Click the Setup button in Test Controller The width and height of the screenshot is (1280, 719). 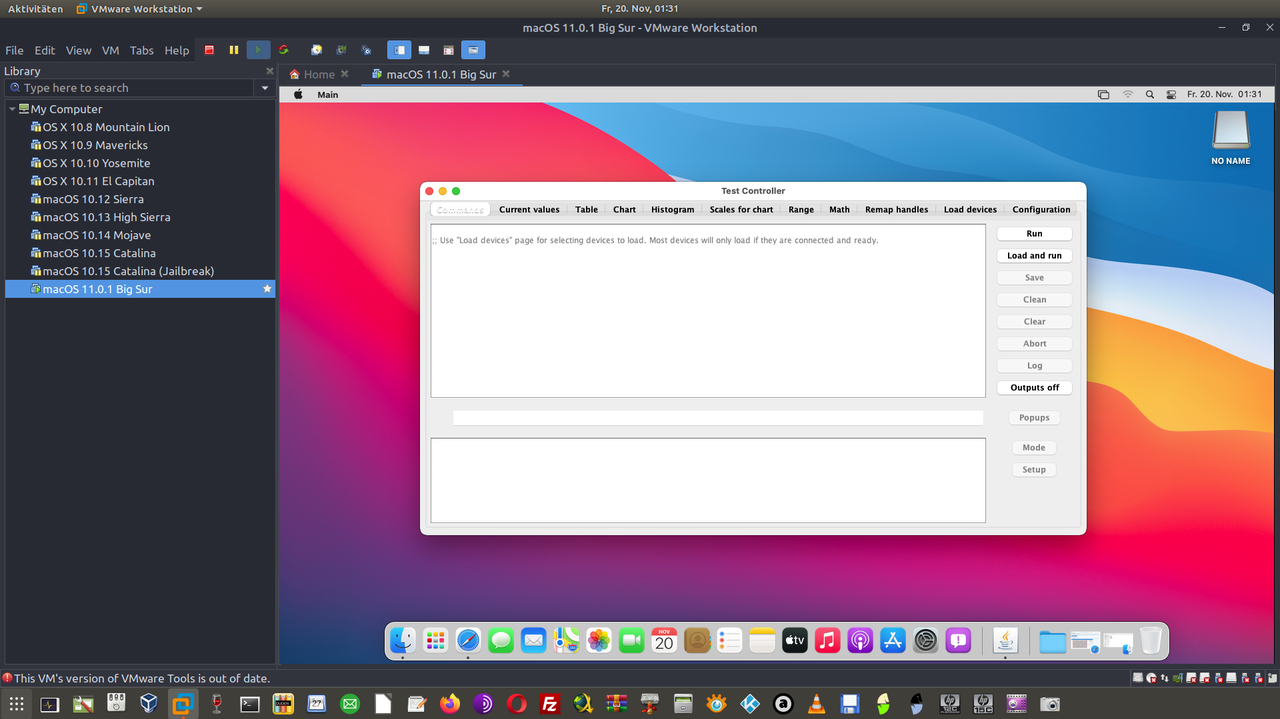click(1034, 470)
